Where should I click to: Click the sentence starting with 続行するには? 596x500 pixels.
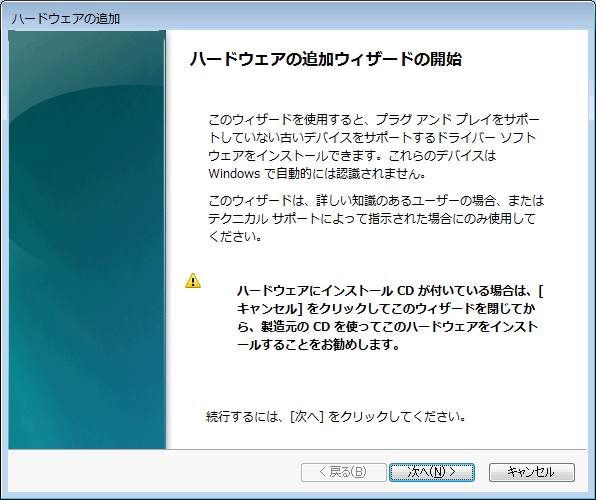coord(336,417)
